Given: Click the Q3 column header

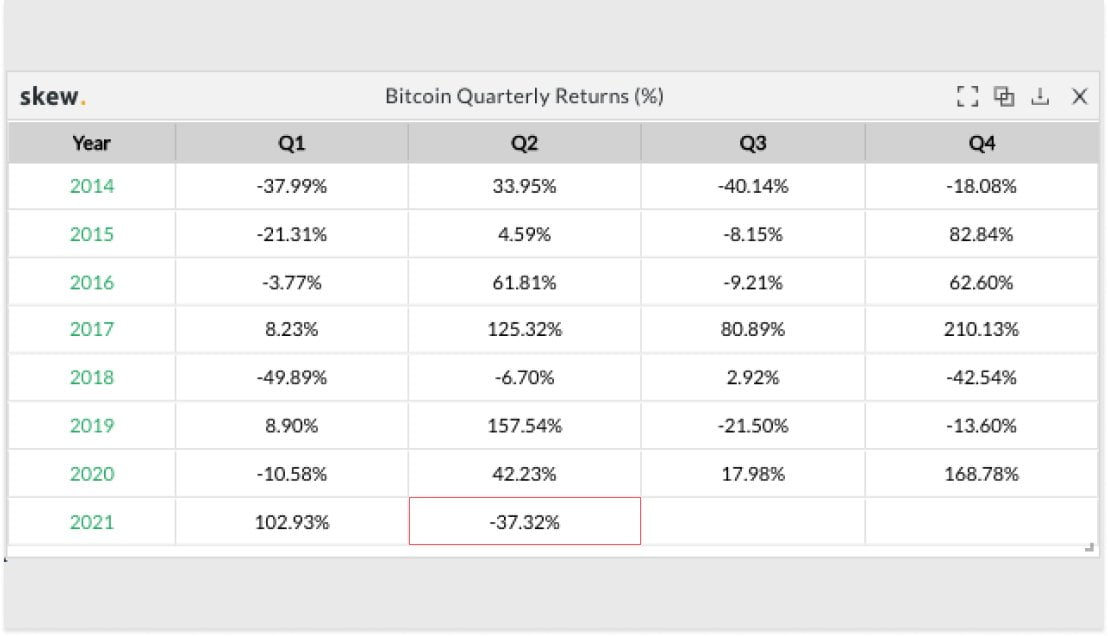Looking at the screenshot, I should 753,143.
